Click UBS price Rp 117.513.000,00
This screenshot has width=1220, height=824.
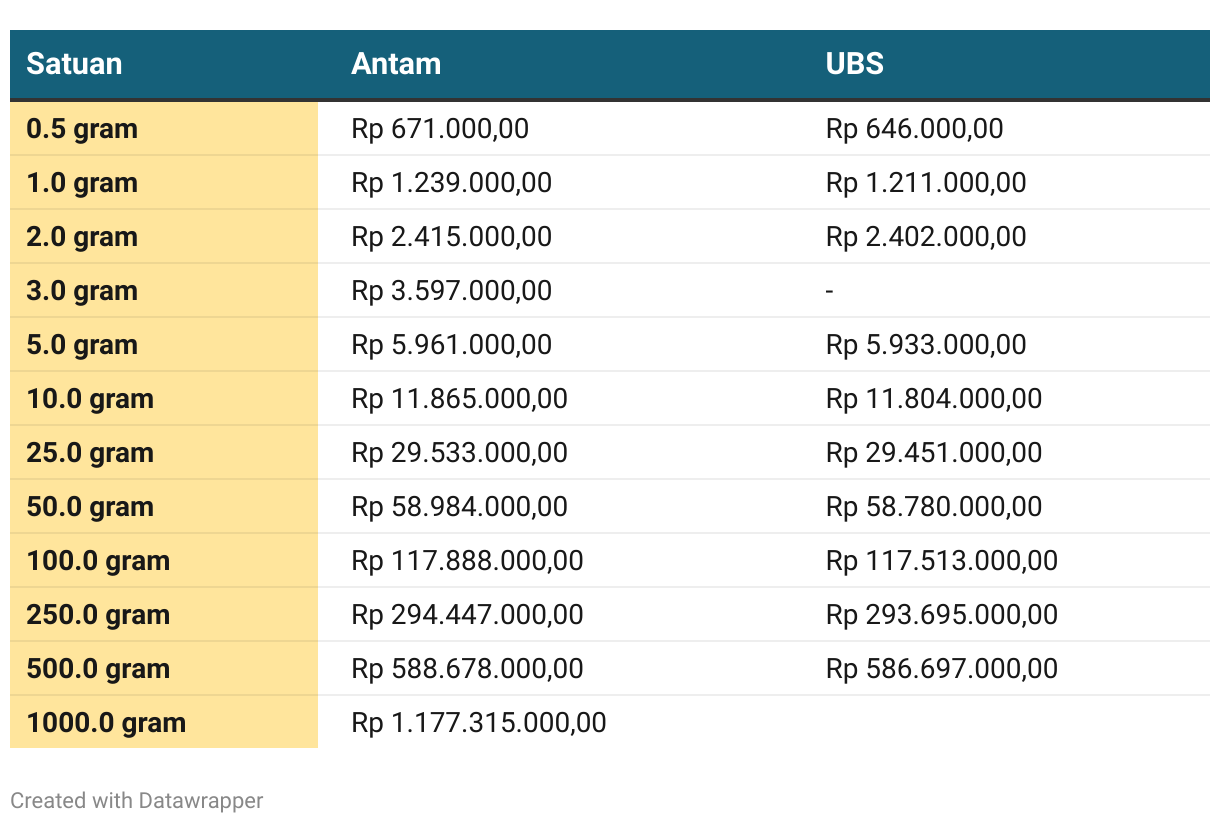pyautogui.click(x=942, y=561)
